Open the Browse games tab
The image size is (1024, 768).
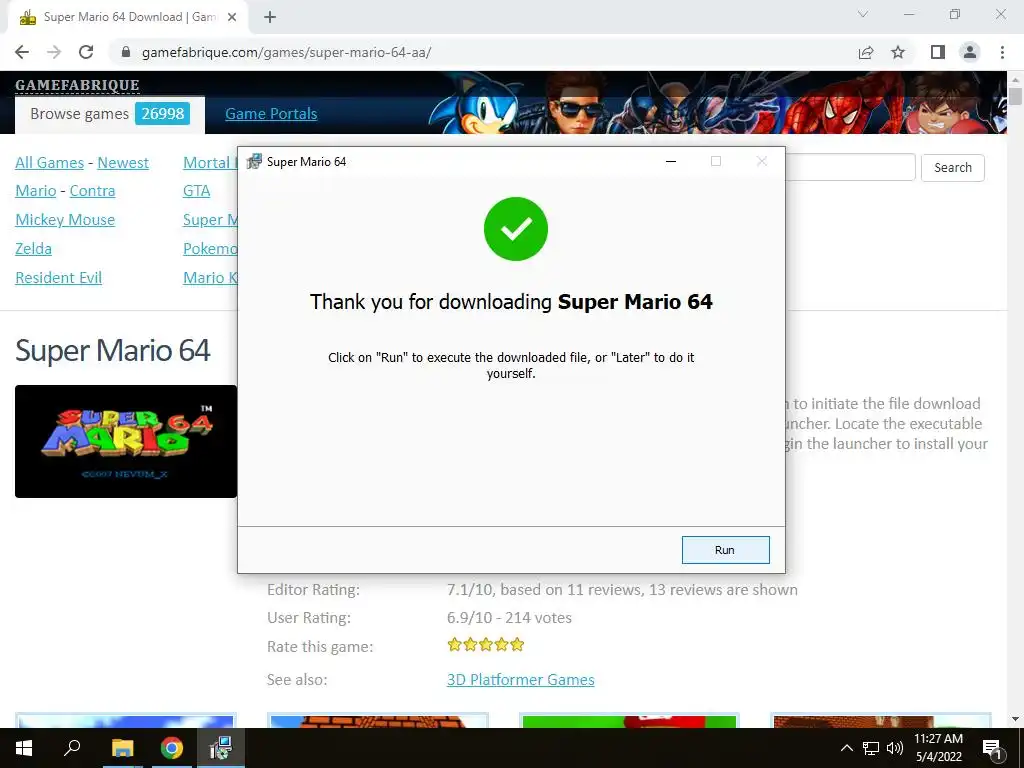[x=110, y=114]
